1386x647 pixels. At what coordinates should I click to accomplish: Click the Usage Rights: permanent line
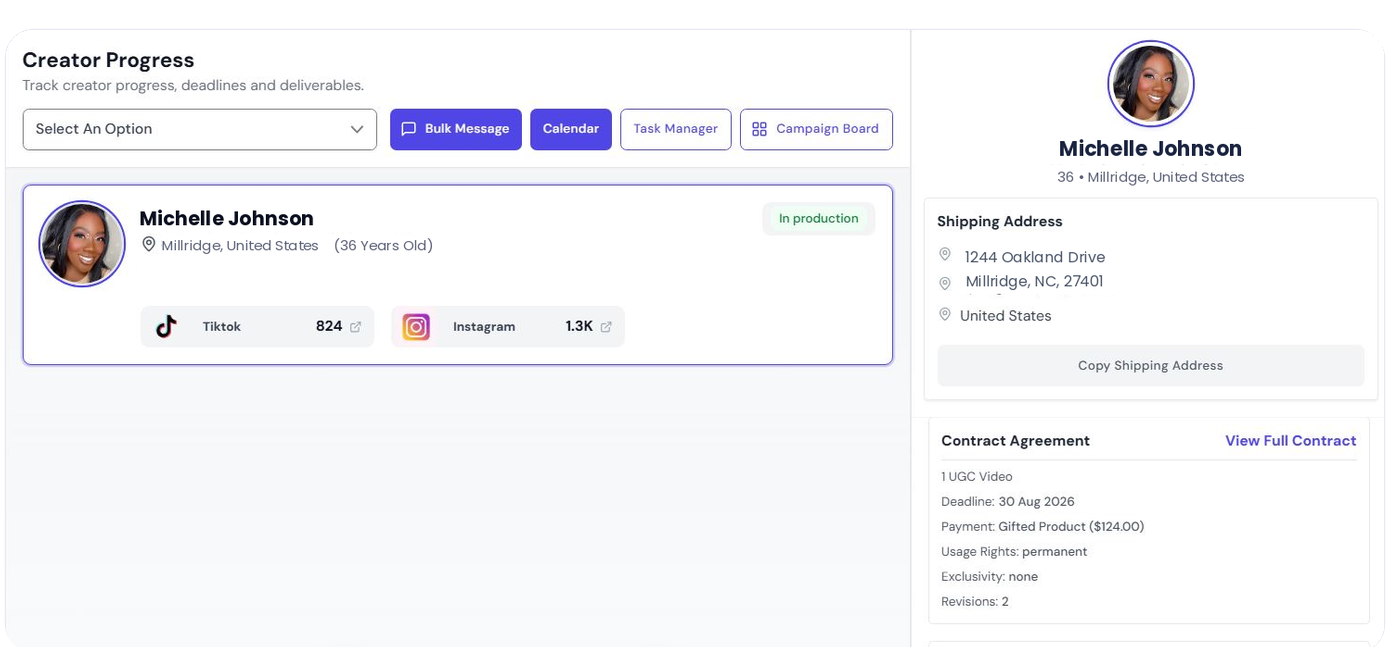click(x=1014, y=552)
